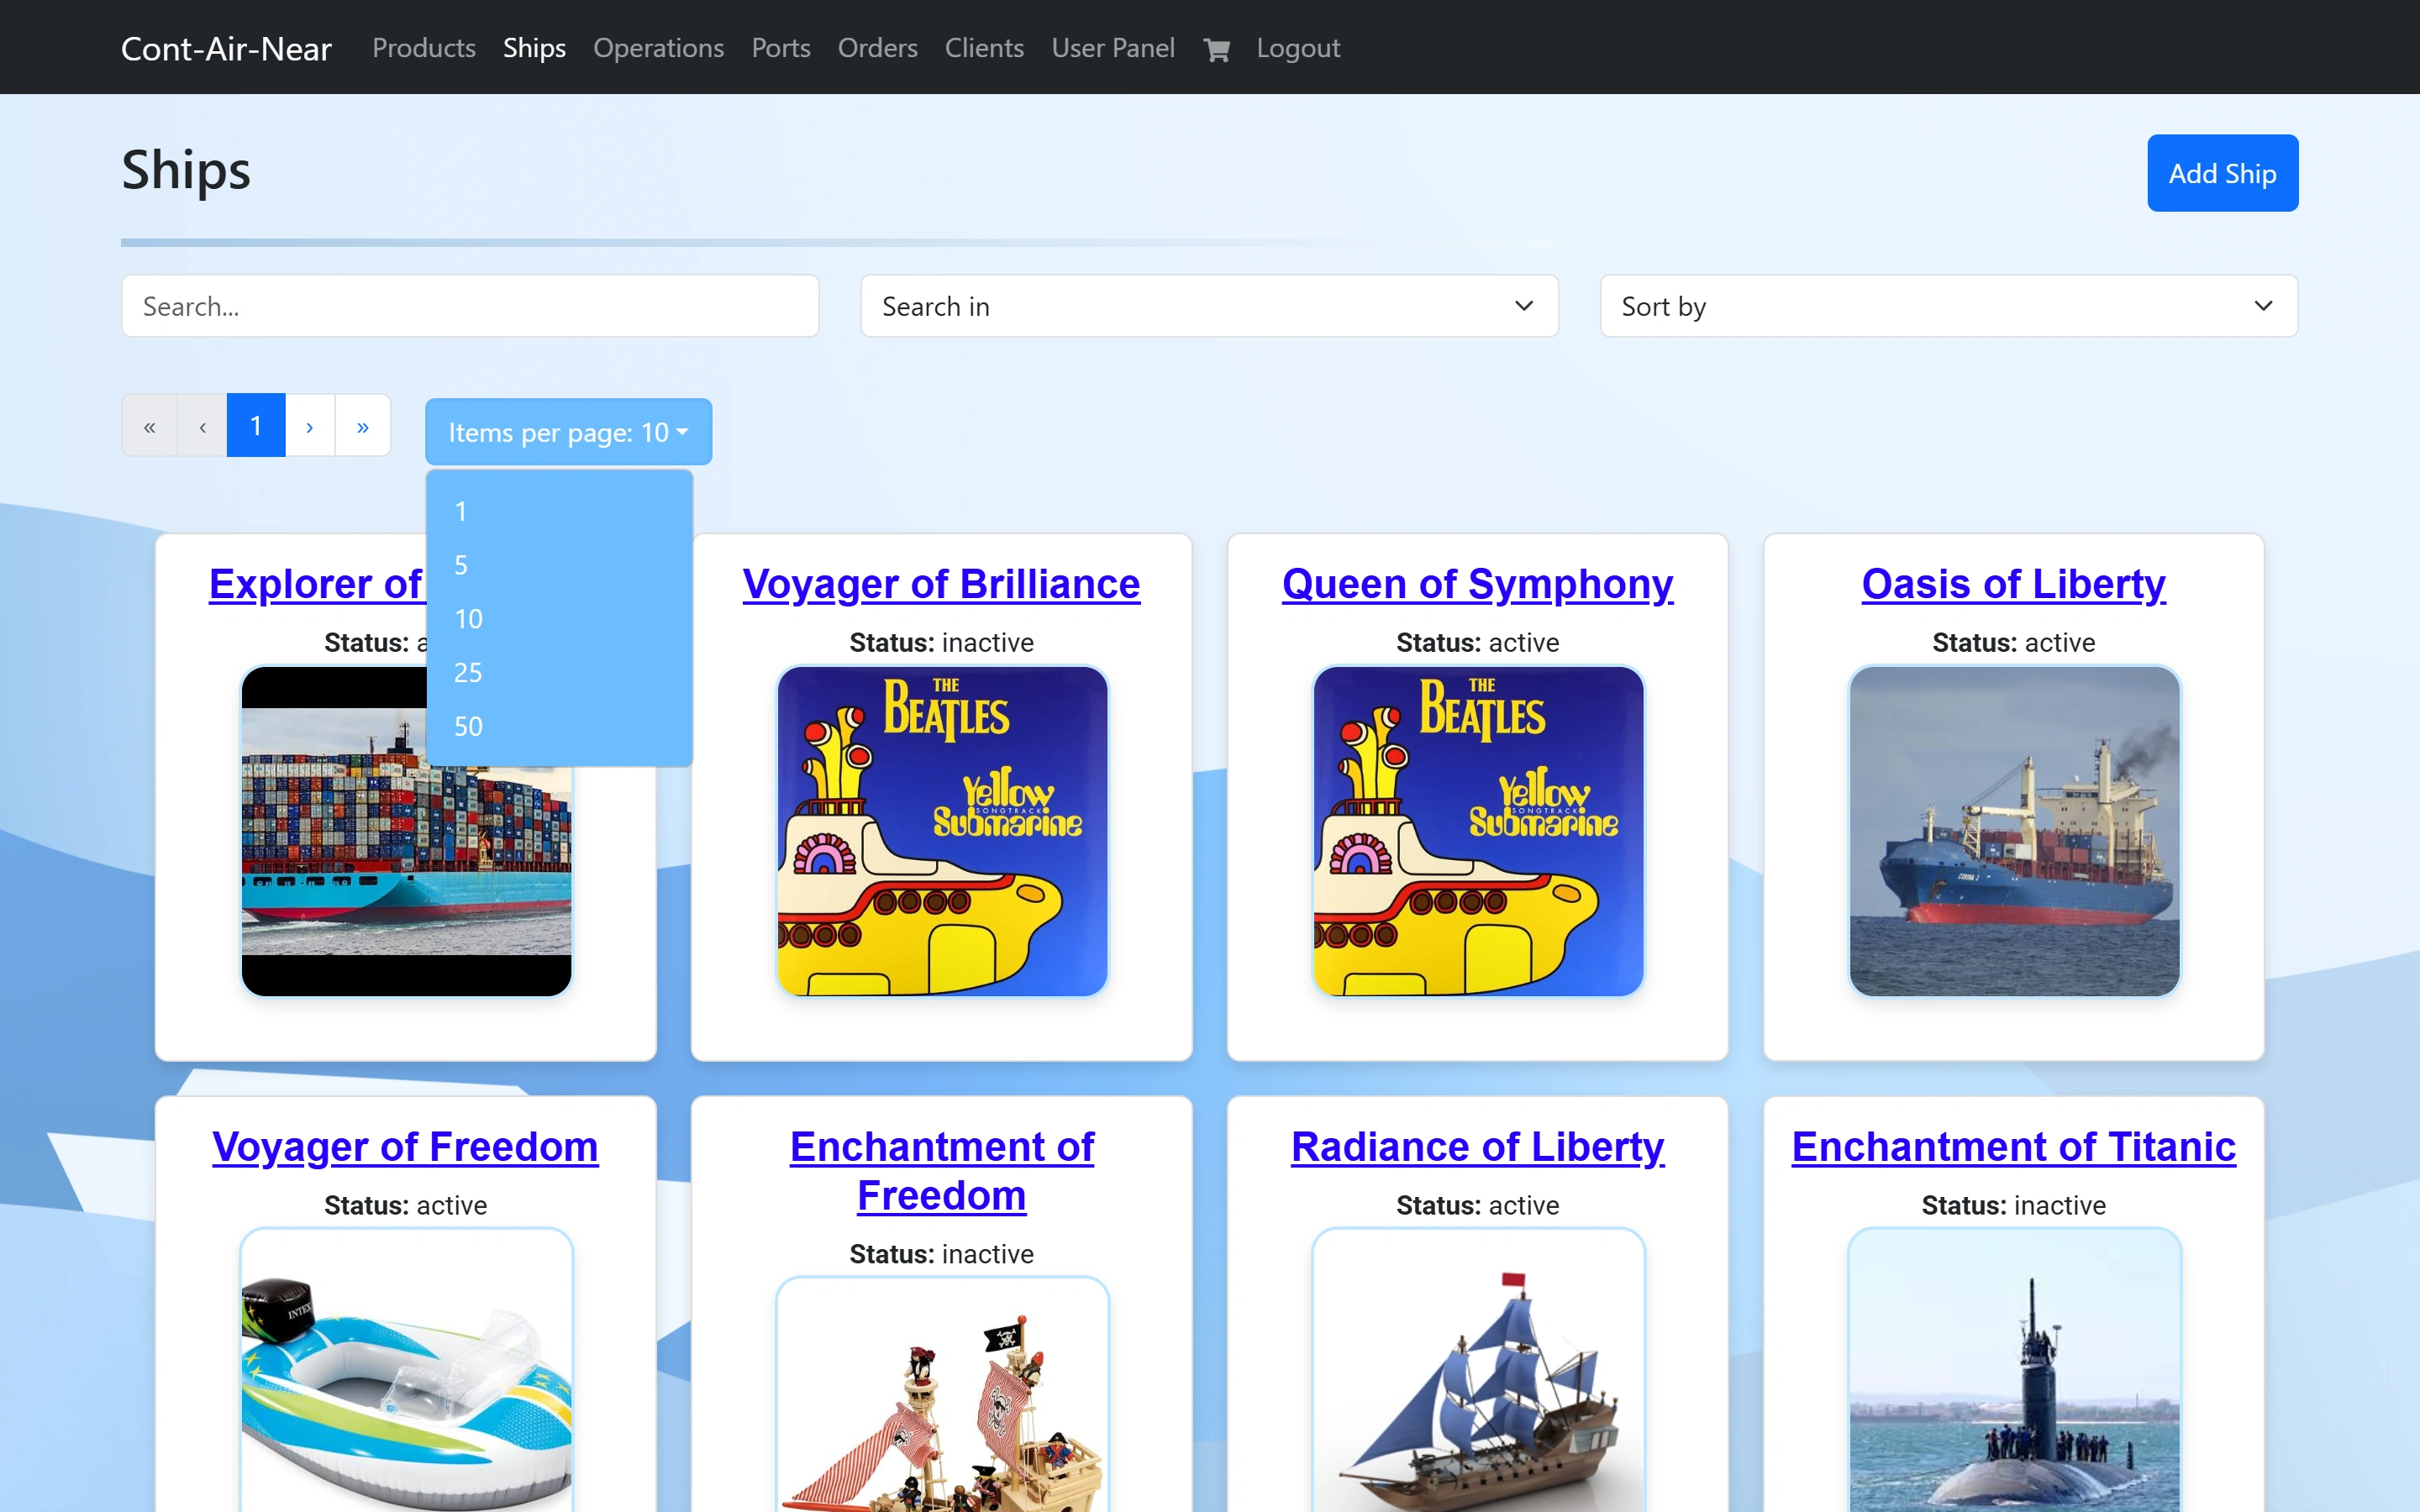Go to Orders in navbar
This screenshot has width=2420, height=1512.
[x=877, y=48]
